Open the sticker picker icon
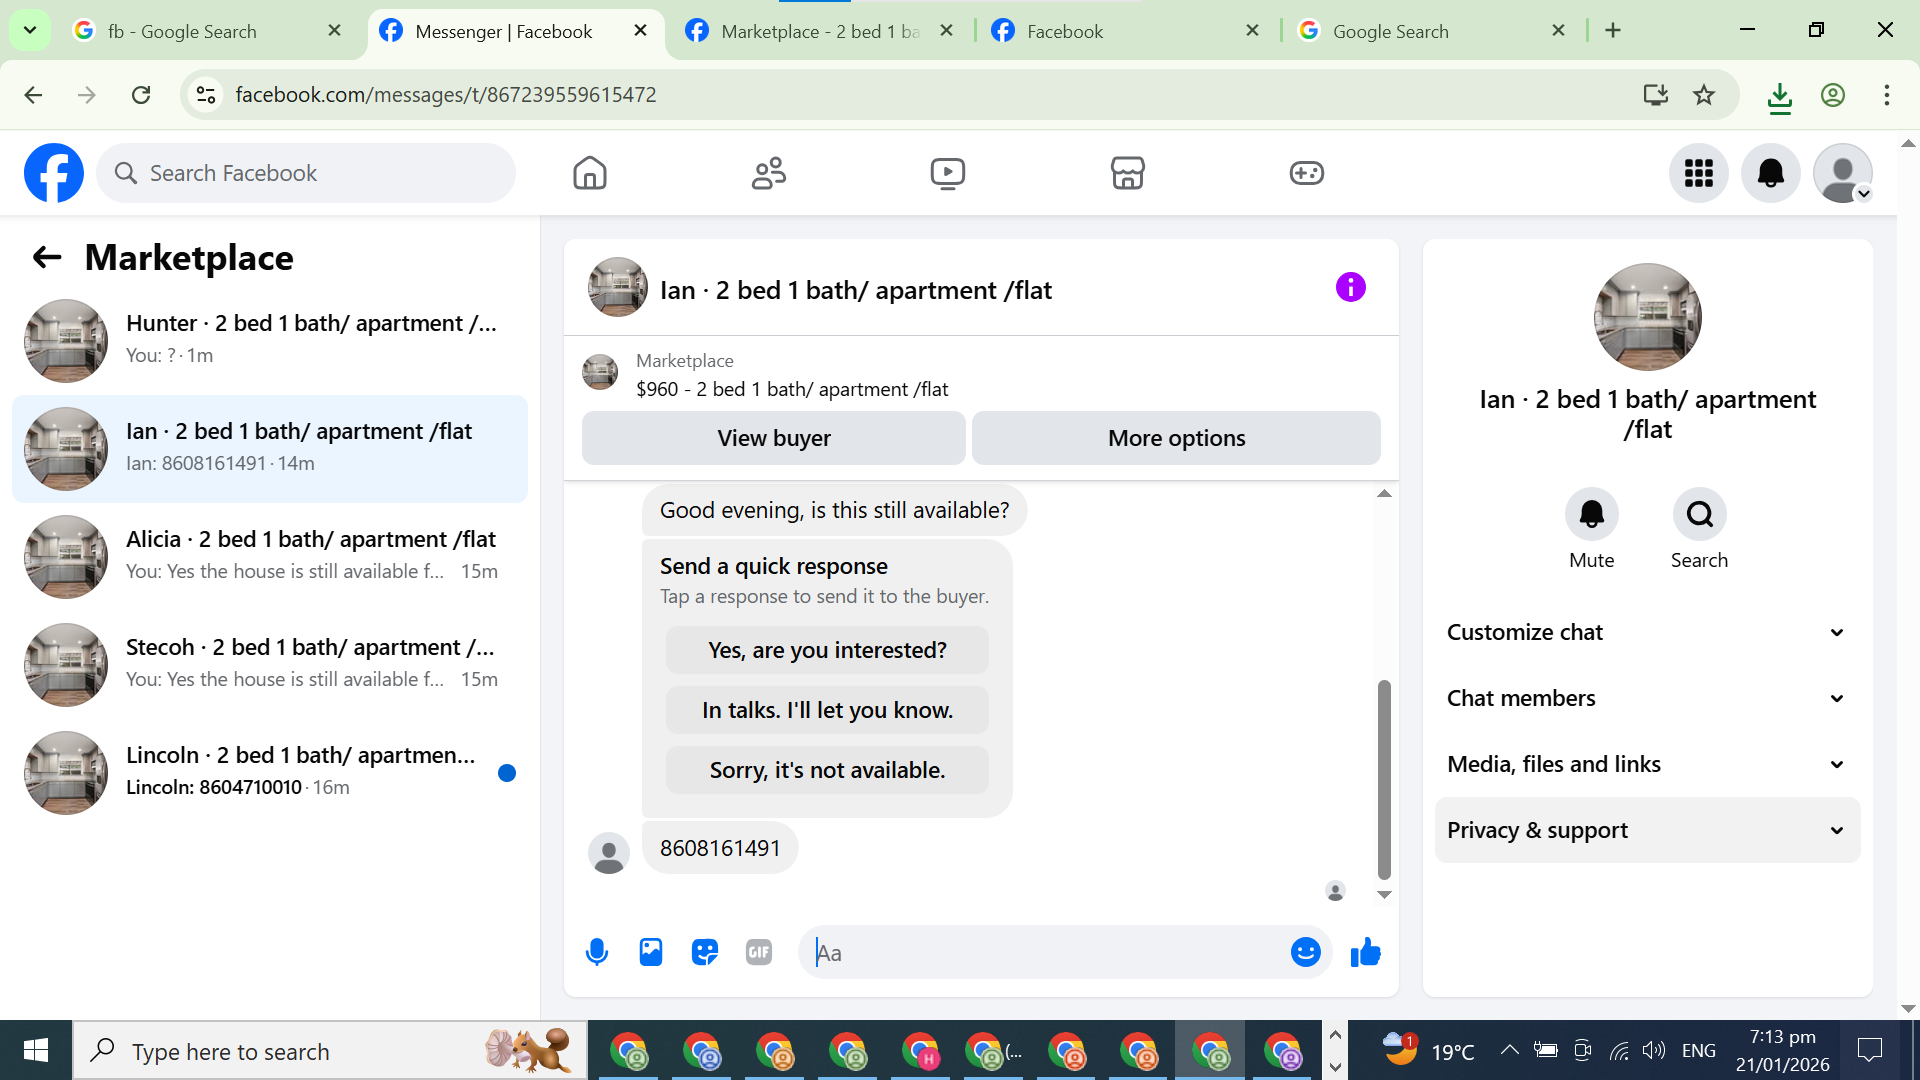1920x1080 pixels. [705, 952]
